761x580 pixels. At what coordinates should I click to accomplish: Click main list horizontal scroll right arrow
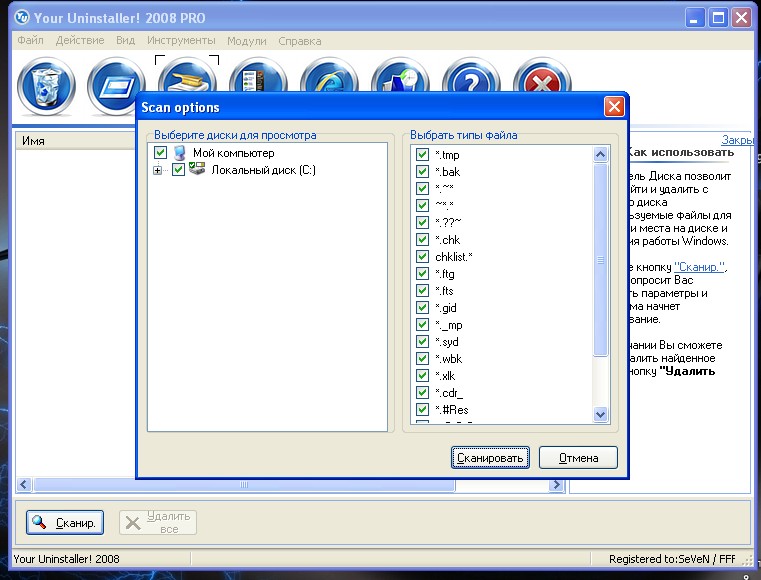(557, 484)
